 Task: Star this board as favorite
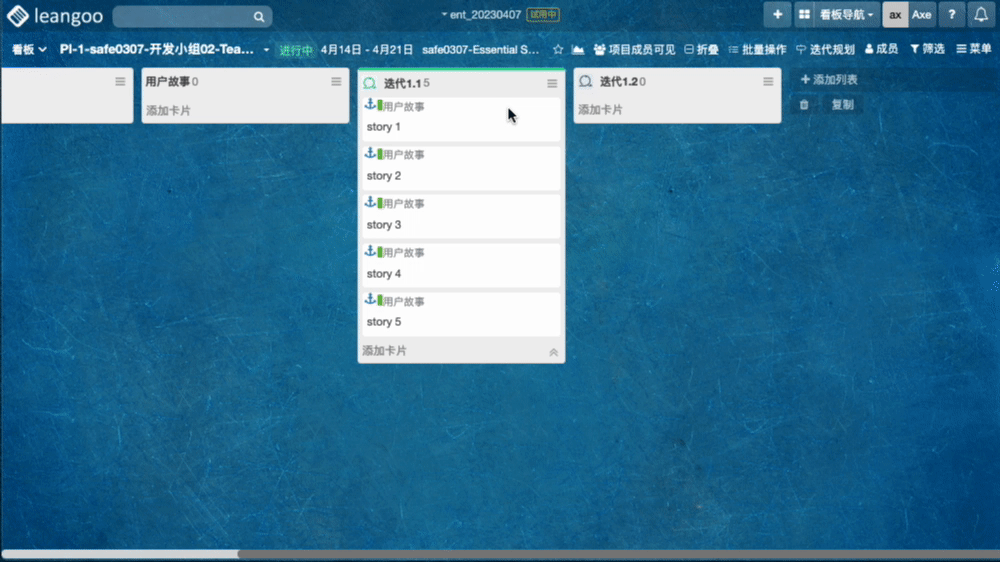(558, 49)
